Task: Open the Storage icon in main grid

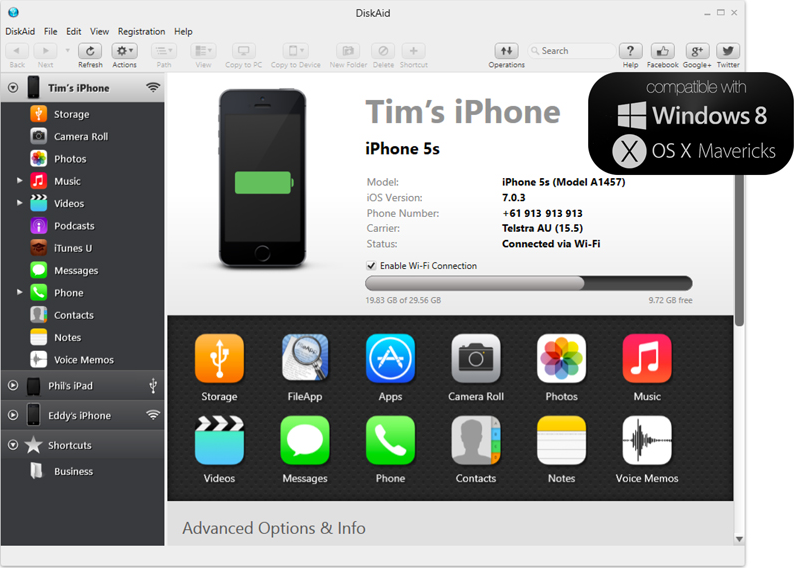Action: click(219, 359)
